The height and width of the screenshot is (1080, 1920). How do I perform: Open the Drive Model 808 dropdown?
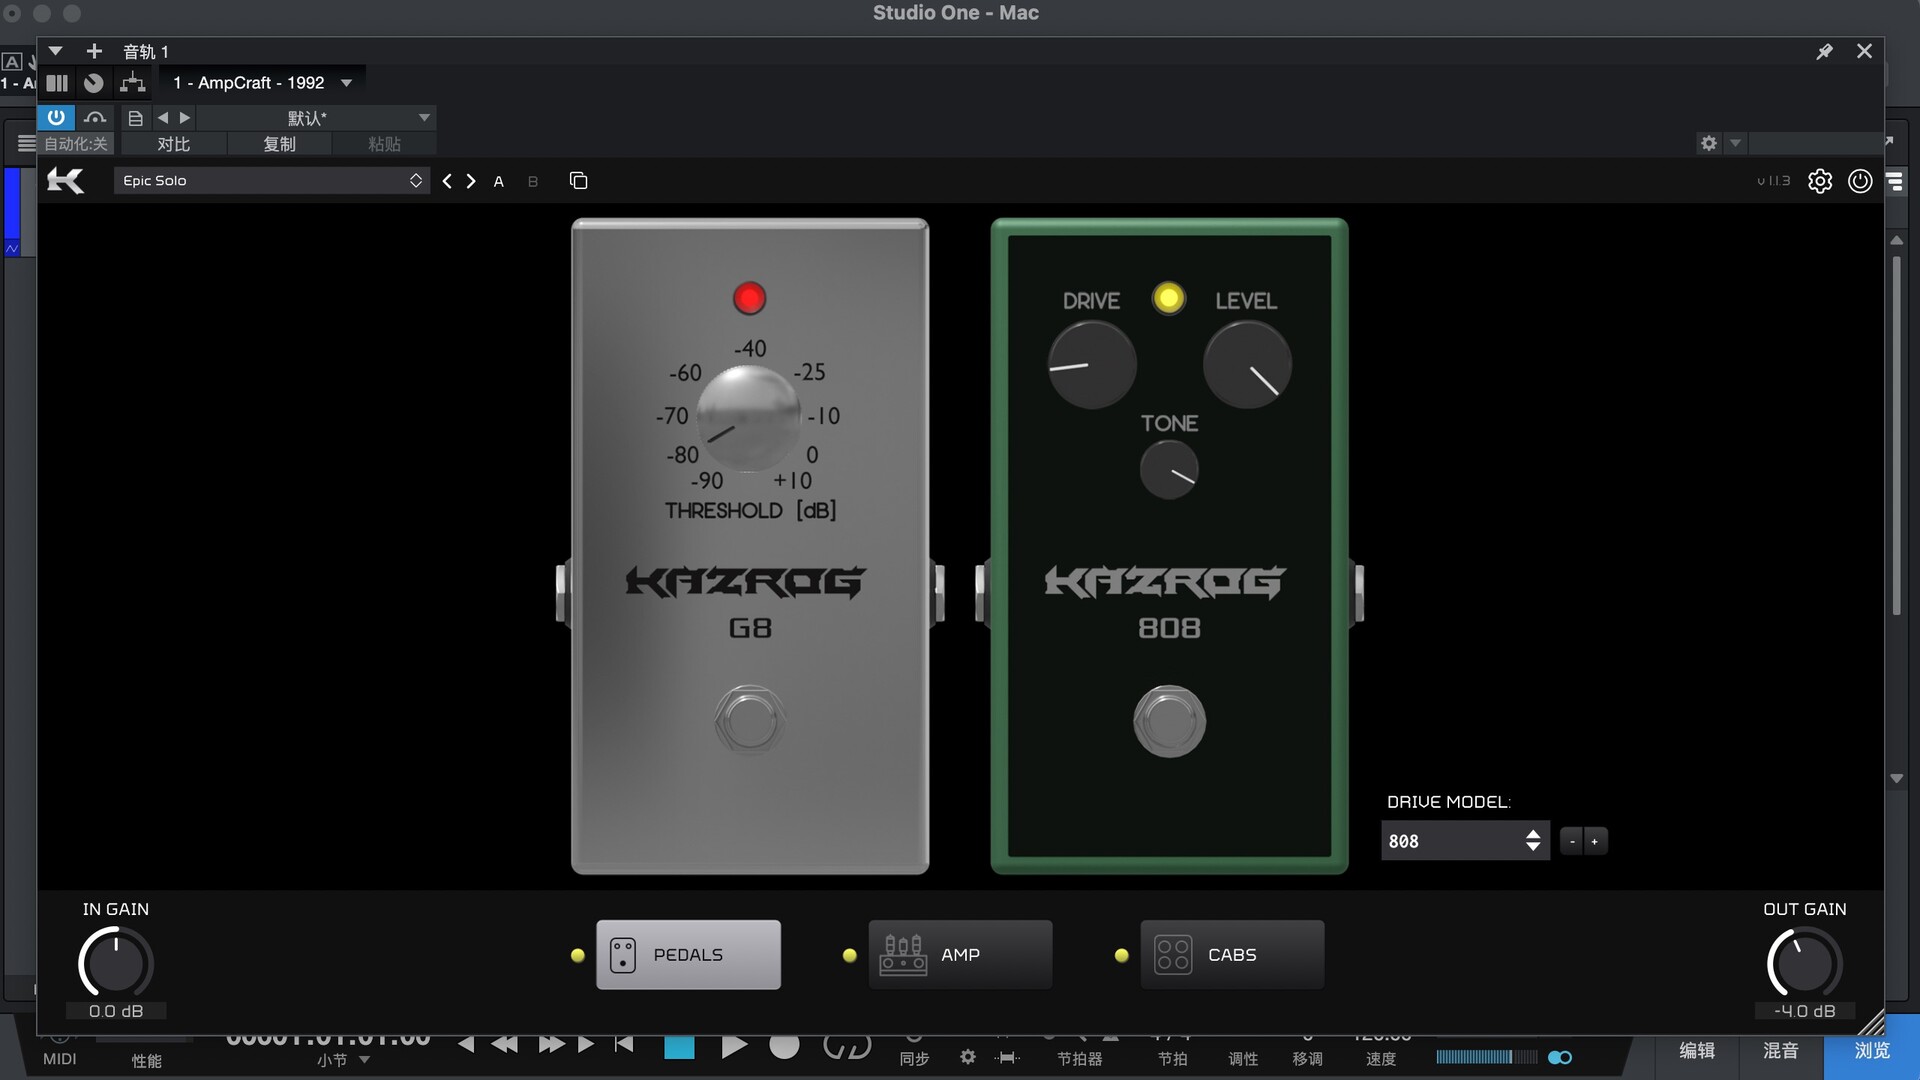point(1464,841)
